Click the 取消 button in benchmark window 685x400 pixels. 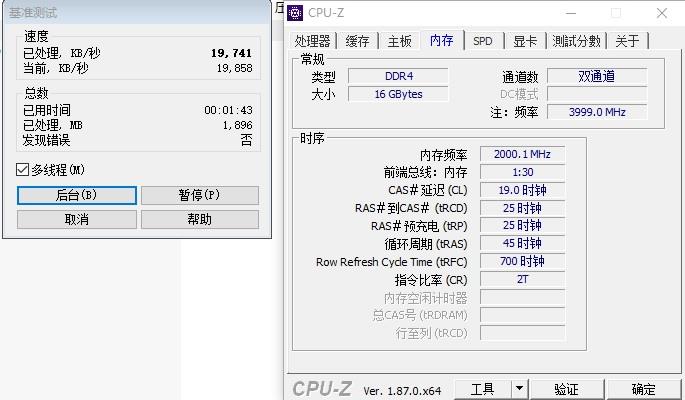tap(77, 219)
